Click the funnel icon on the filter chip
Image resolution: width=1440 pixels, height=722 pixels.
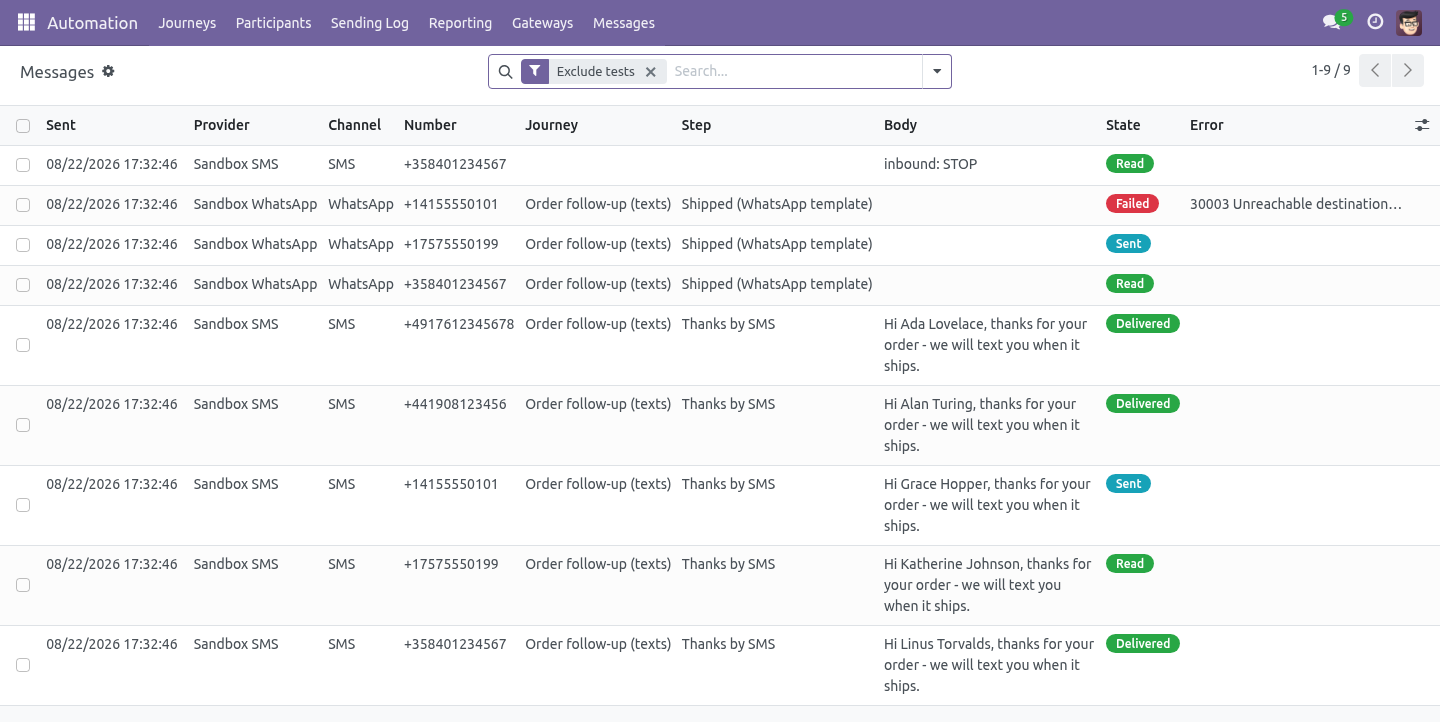535,71
